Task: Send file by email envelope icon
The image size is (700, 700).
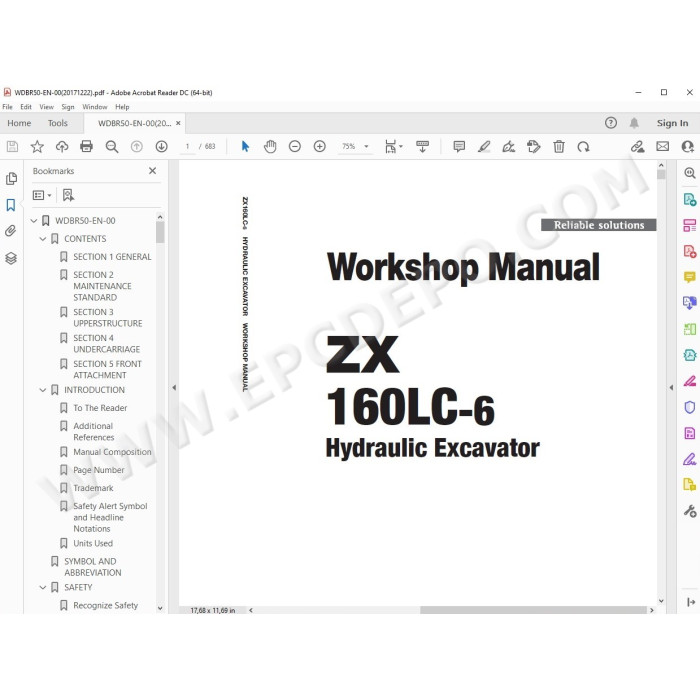Action: [663, 146]
